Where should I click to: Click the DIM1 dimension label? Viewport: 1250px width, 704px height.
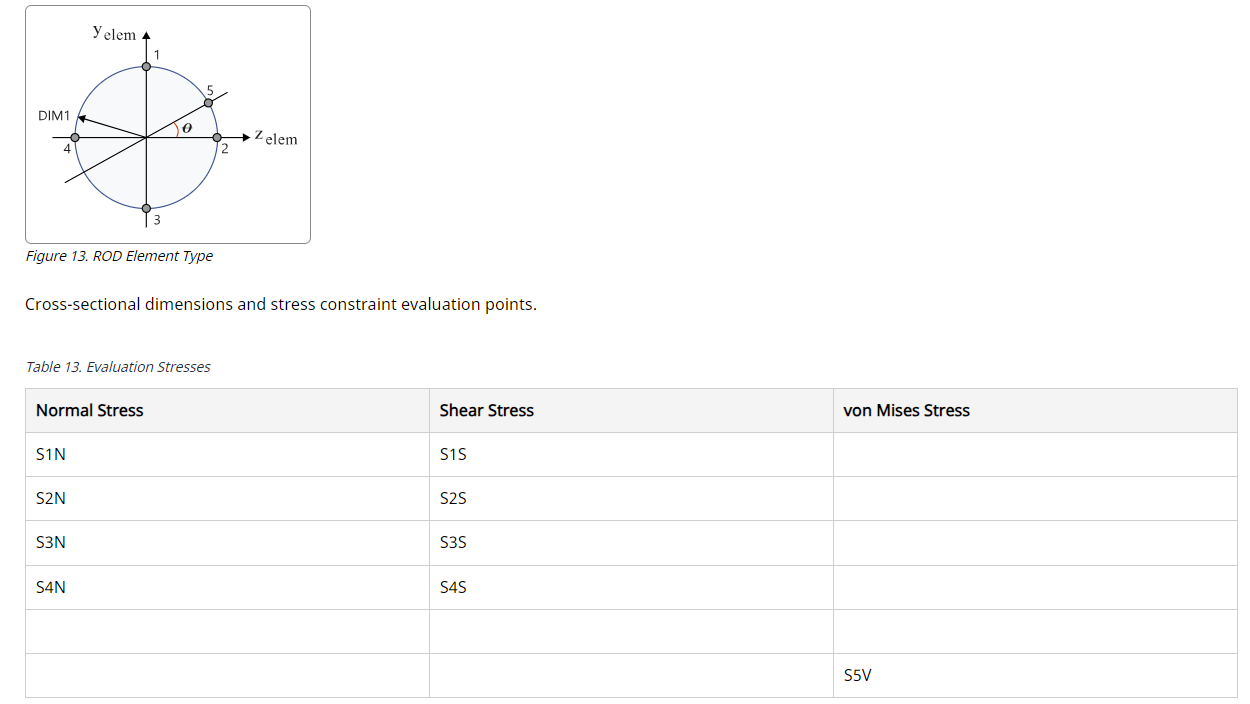point(54,116)
